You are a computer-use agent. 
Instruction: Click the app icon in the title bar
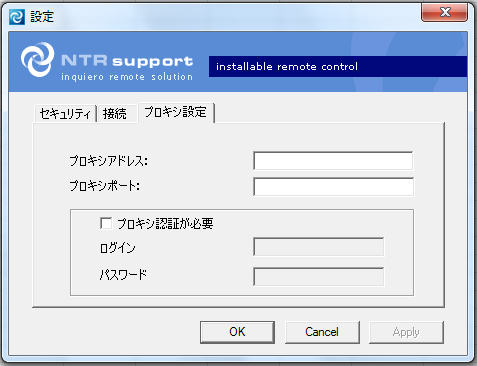(x=17, y=17)
